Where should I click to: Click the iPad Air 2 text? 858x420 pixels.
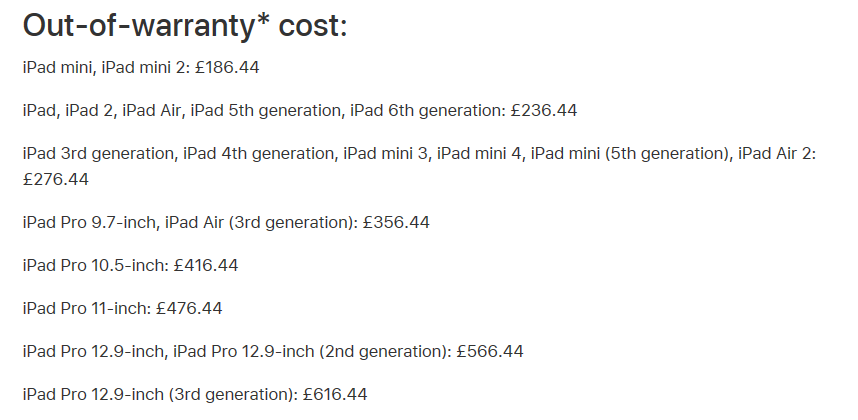pyautogui.click(x=776, y=153)
